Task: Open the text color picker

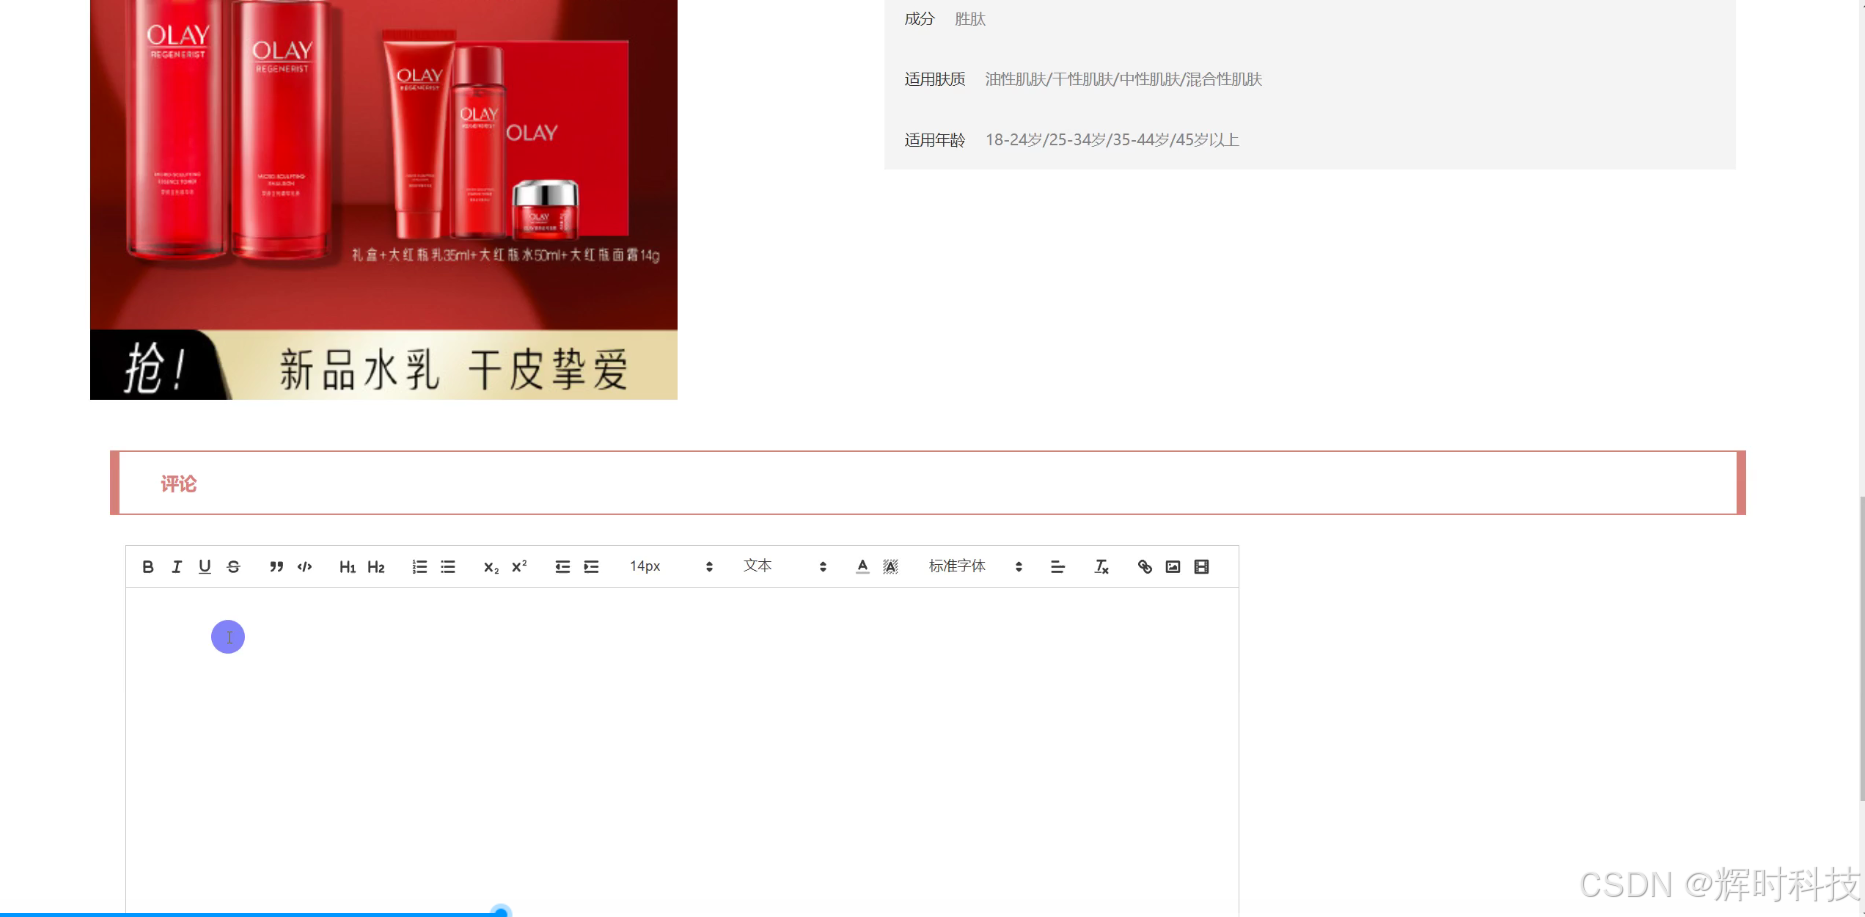Action: (x=863, y=567)
